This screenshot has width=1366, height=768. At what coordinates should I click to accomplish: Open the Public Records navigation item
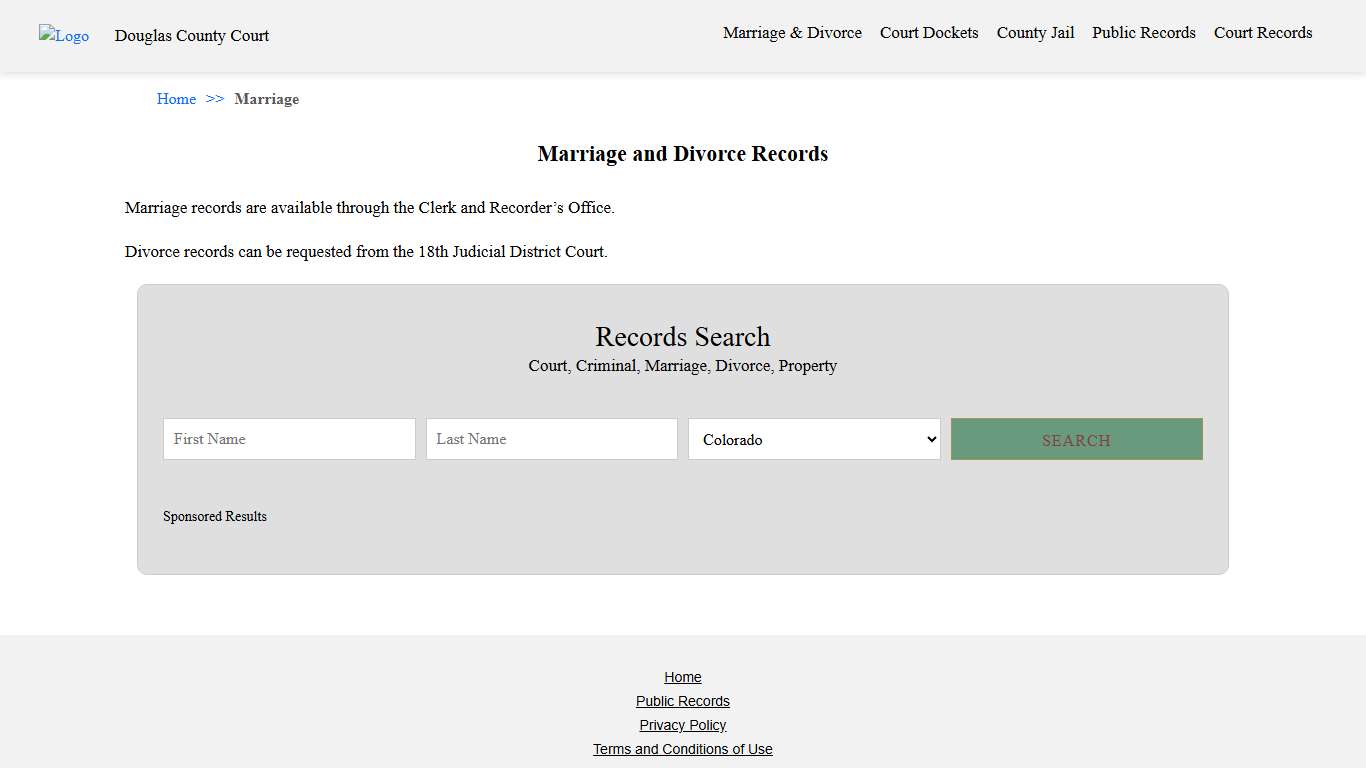click(1143, 33)
